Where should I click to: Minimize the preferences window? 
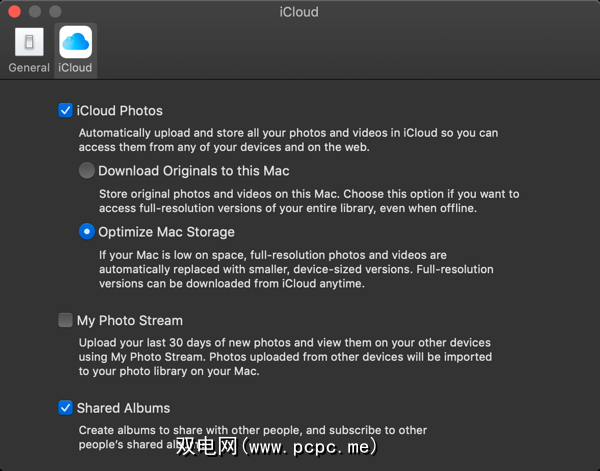point(35,12)
